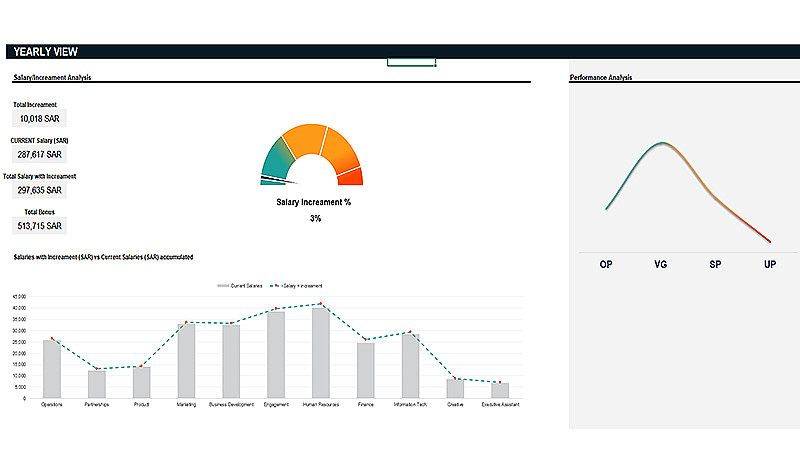Click the Finance bar
This screenshot has height=470, width=800.
365,370
